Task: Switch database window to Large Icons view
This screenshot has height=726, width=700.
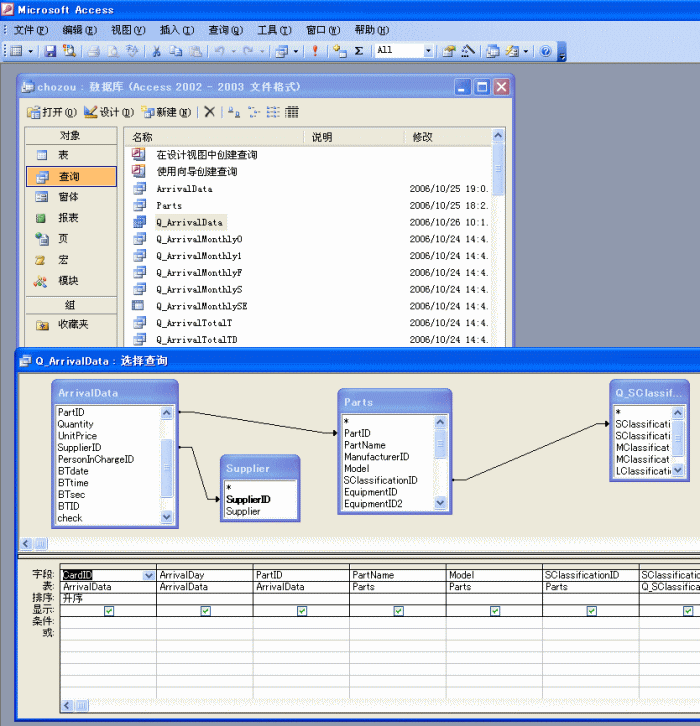Action: point(234,112)
